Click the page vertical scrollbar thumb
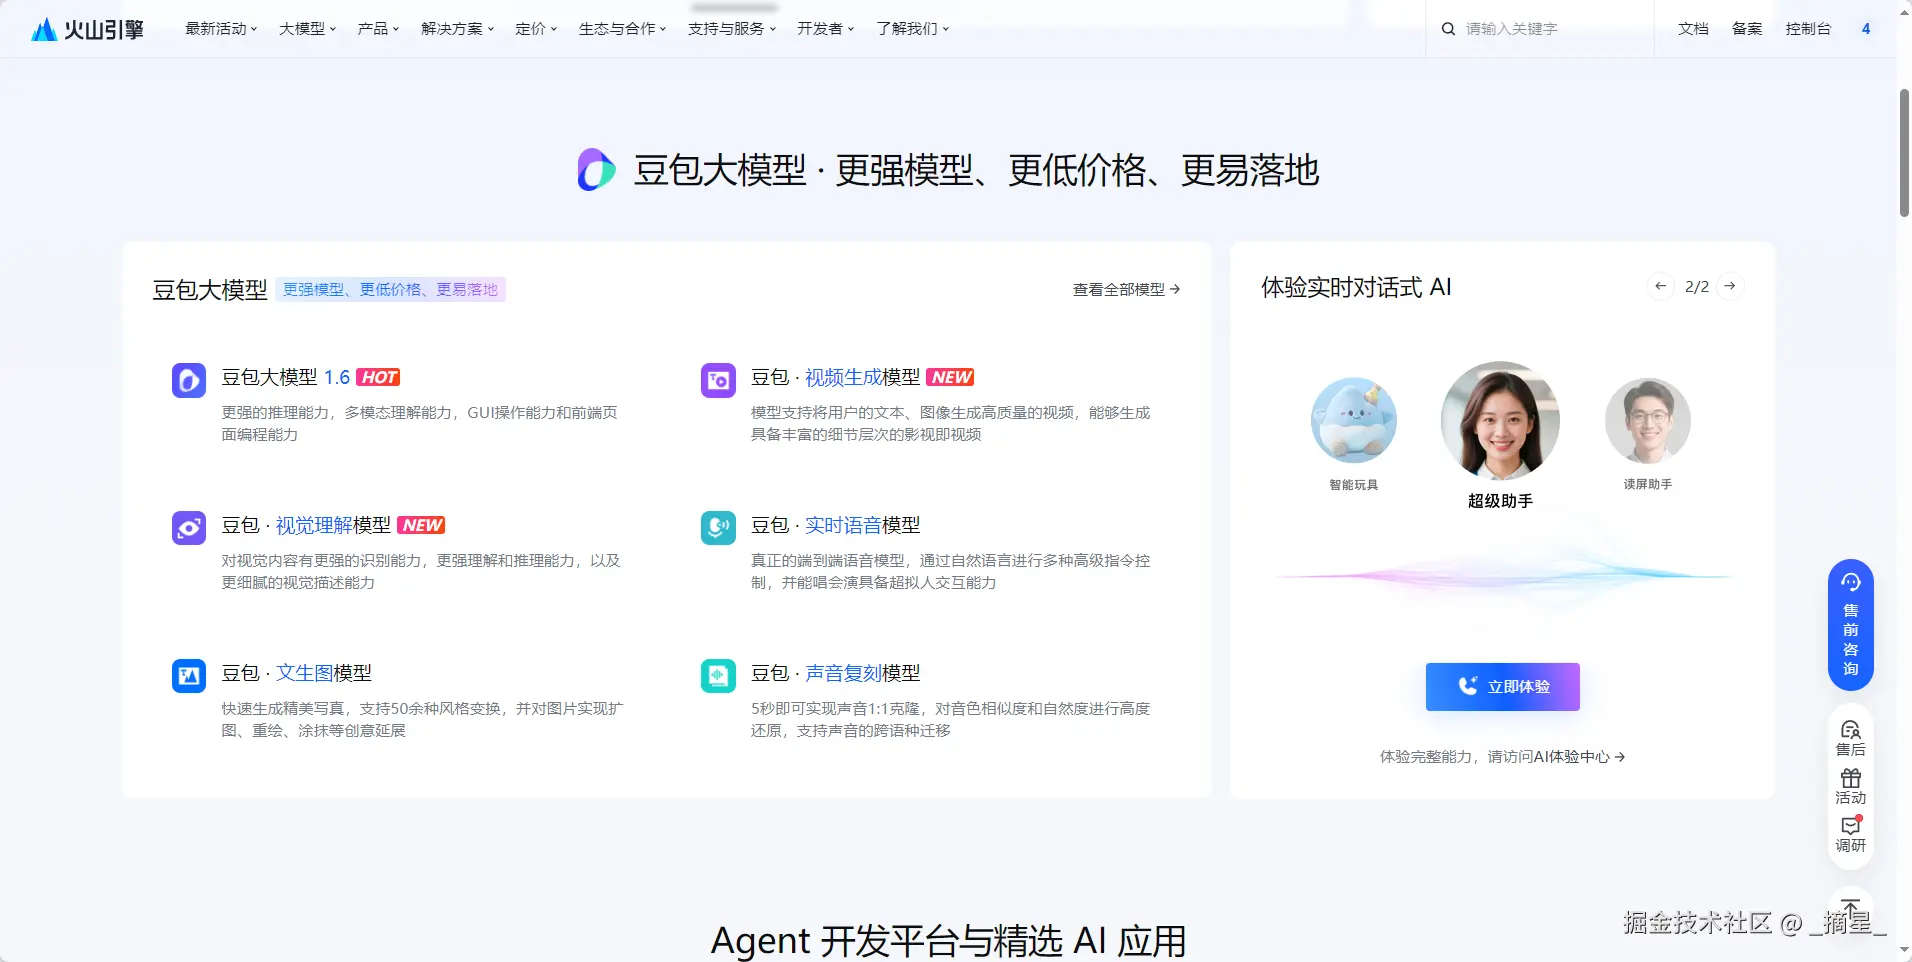Viewport: 1912px width, 962px height. point(1904,152)
